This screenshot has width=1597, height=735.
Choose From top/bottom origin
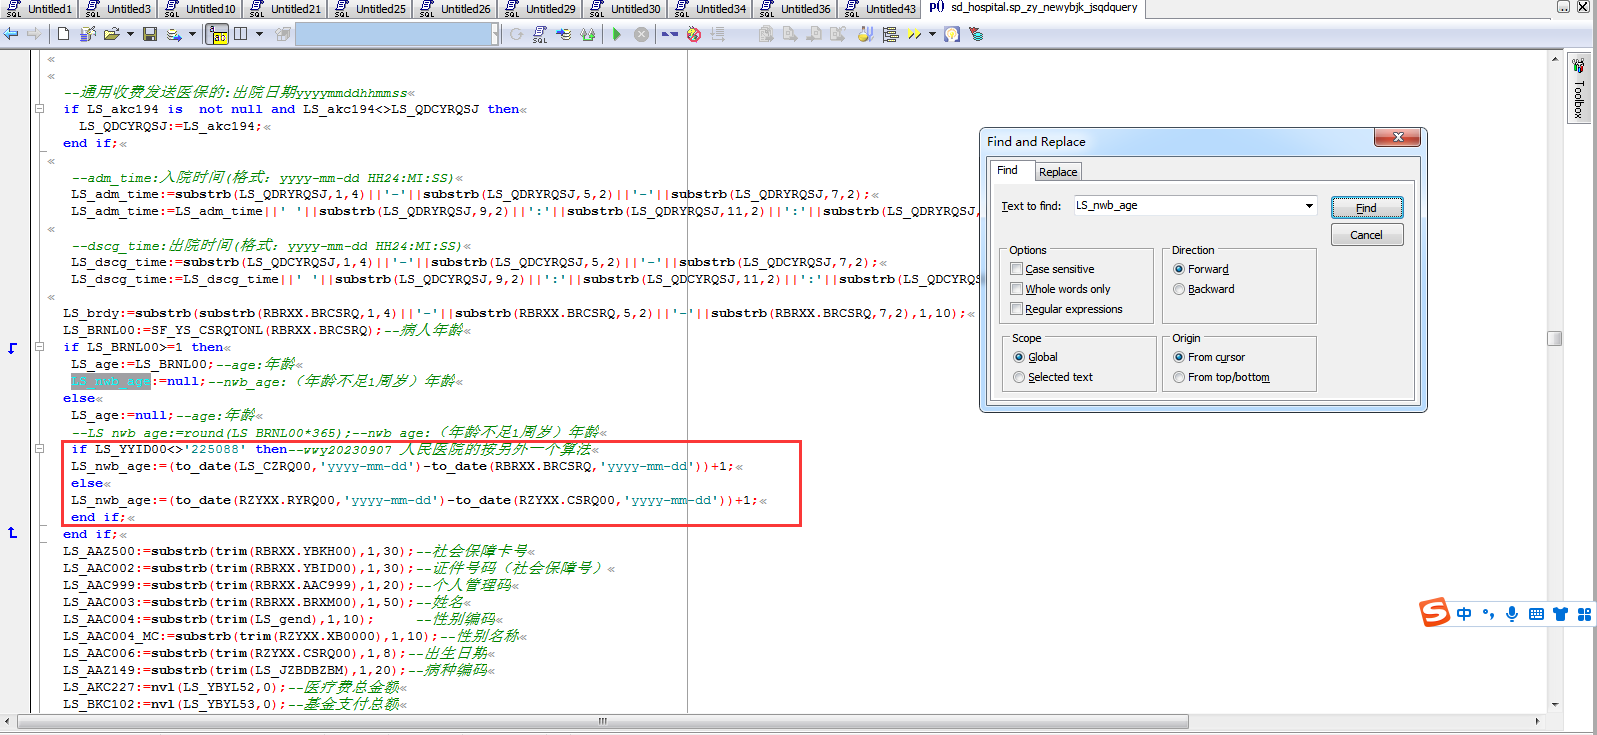[x=1179, y=377]
